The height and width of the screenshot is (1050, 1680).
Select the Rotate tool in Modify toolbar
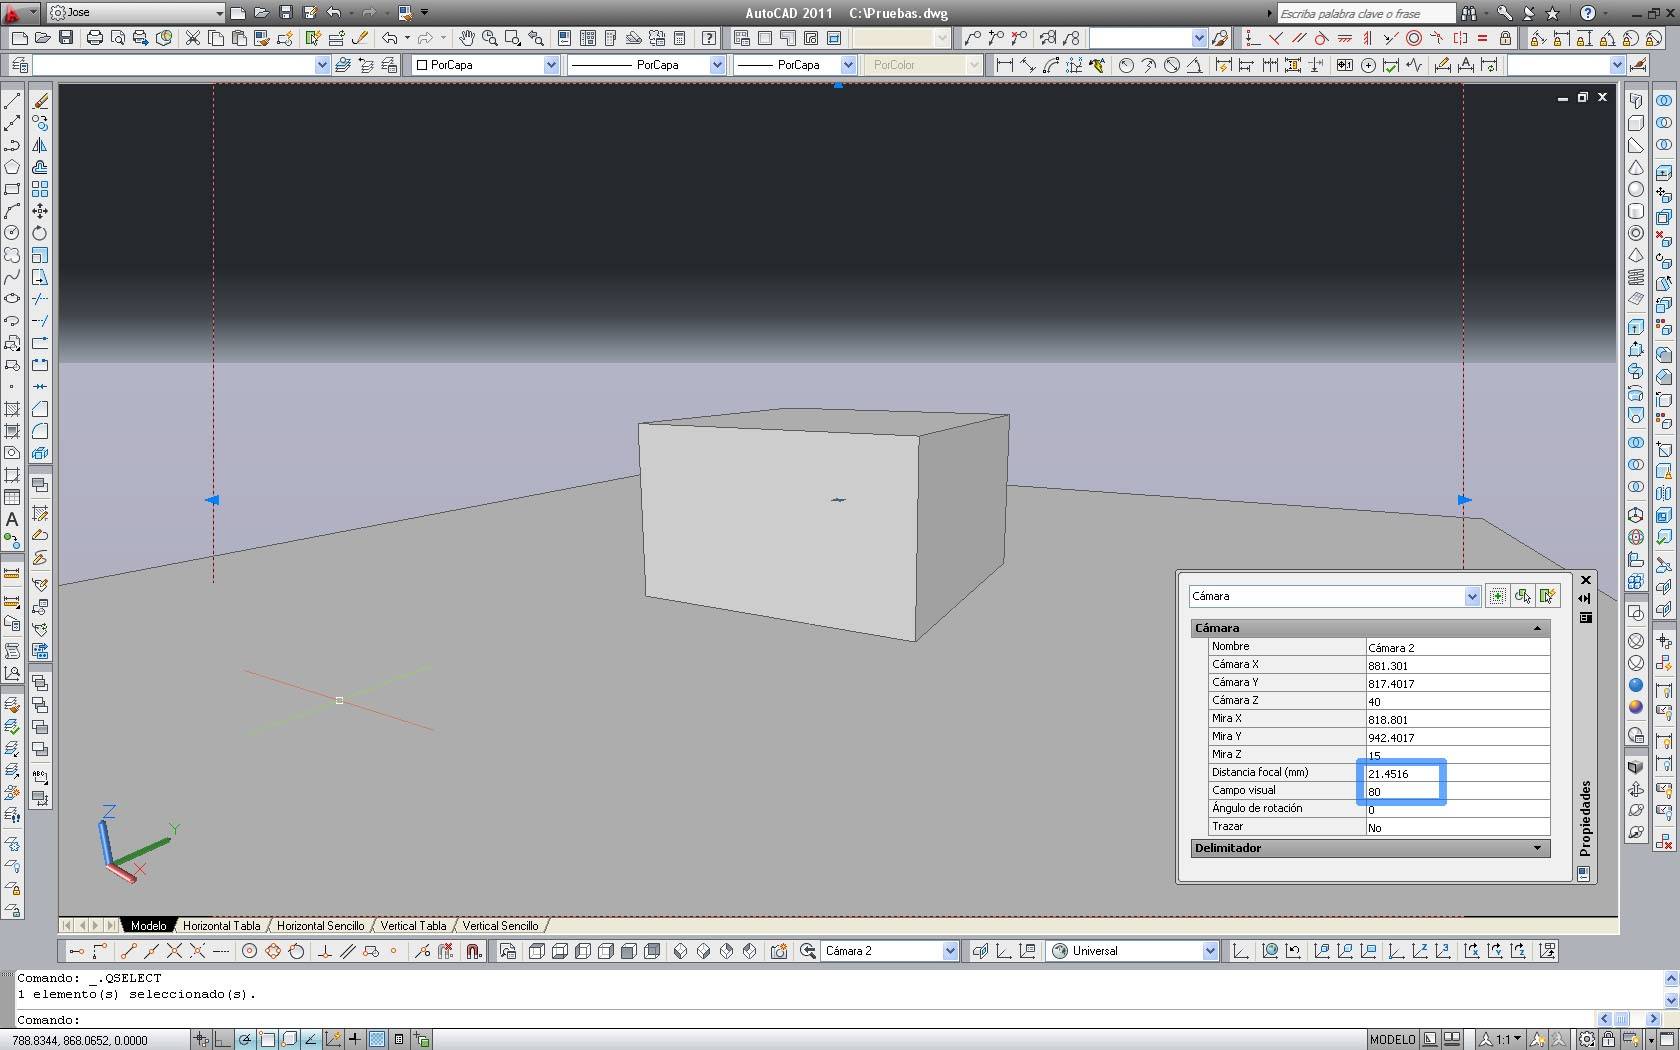coord(40,233)
